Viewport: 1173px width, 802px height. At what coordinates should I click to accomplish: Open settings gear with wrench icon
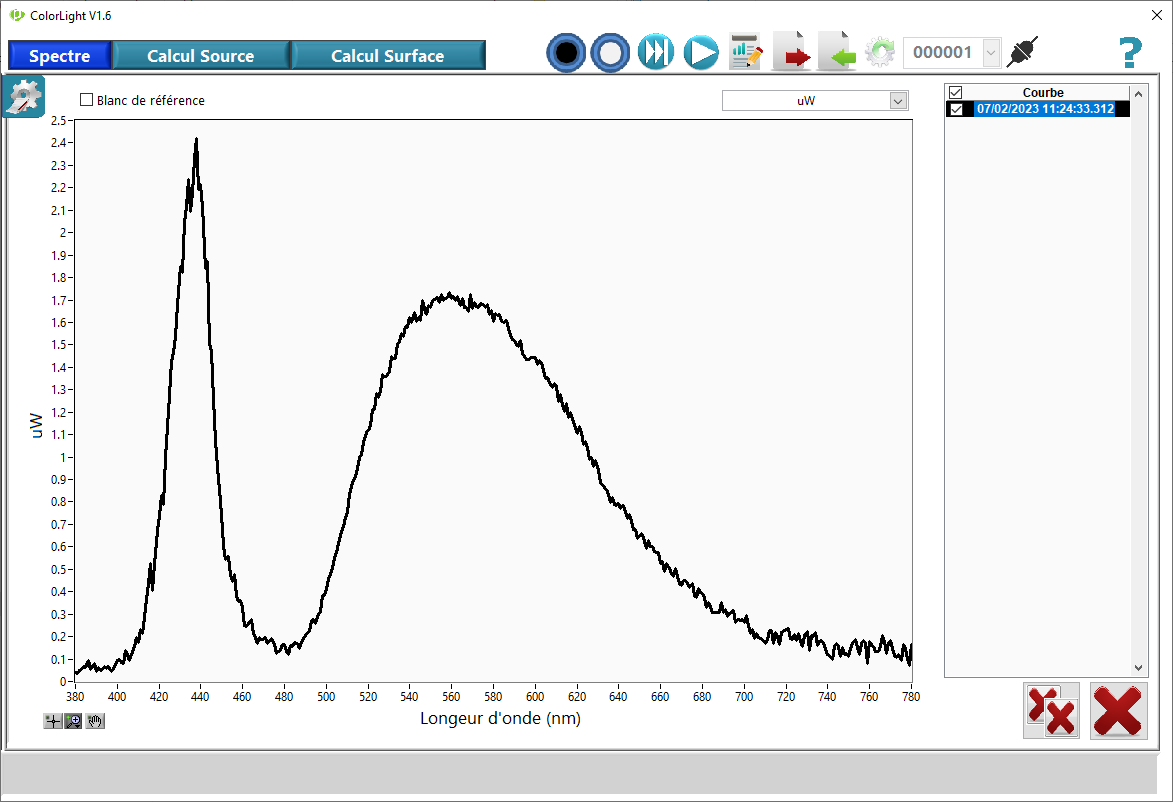pos(24,97)
